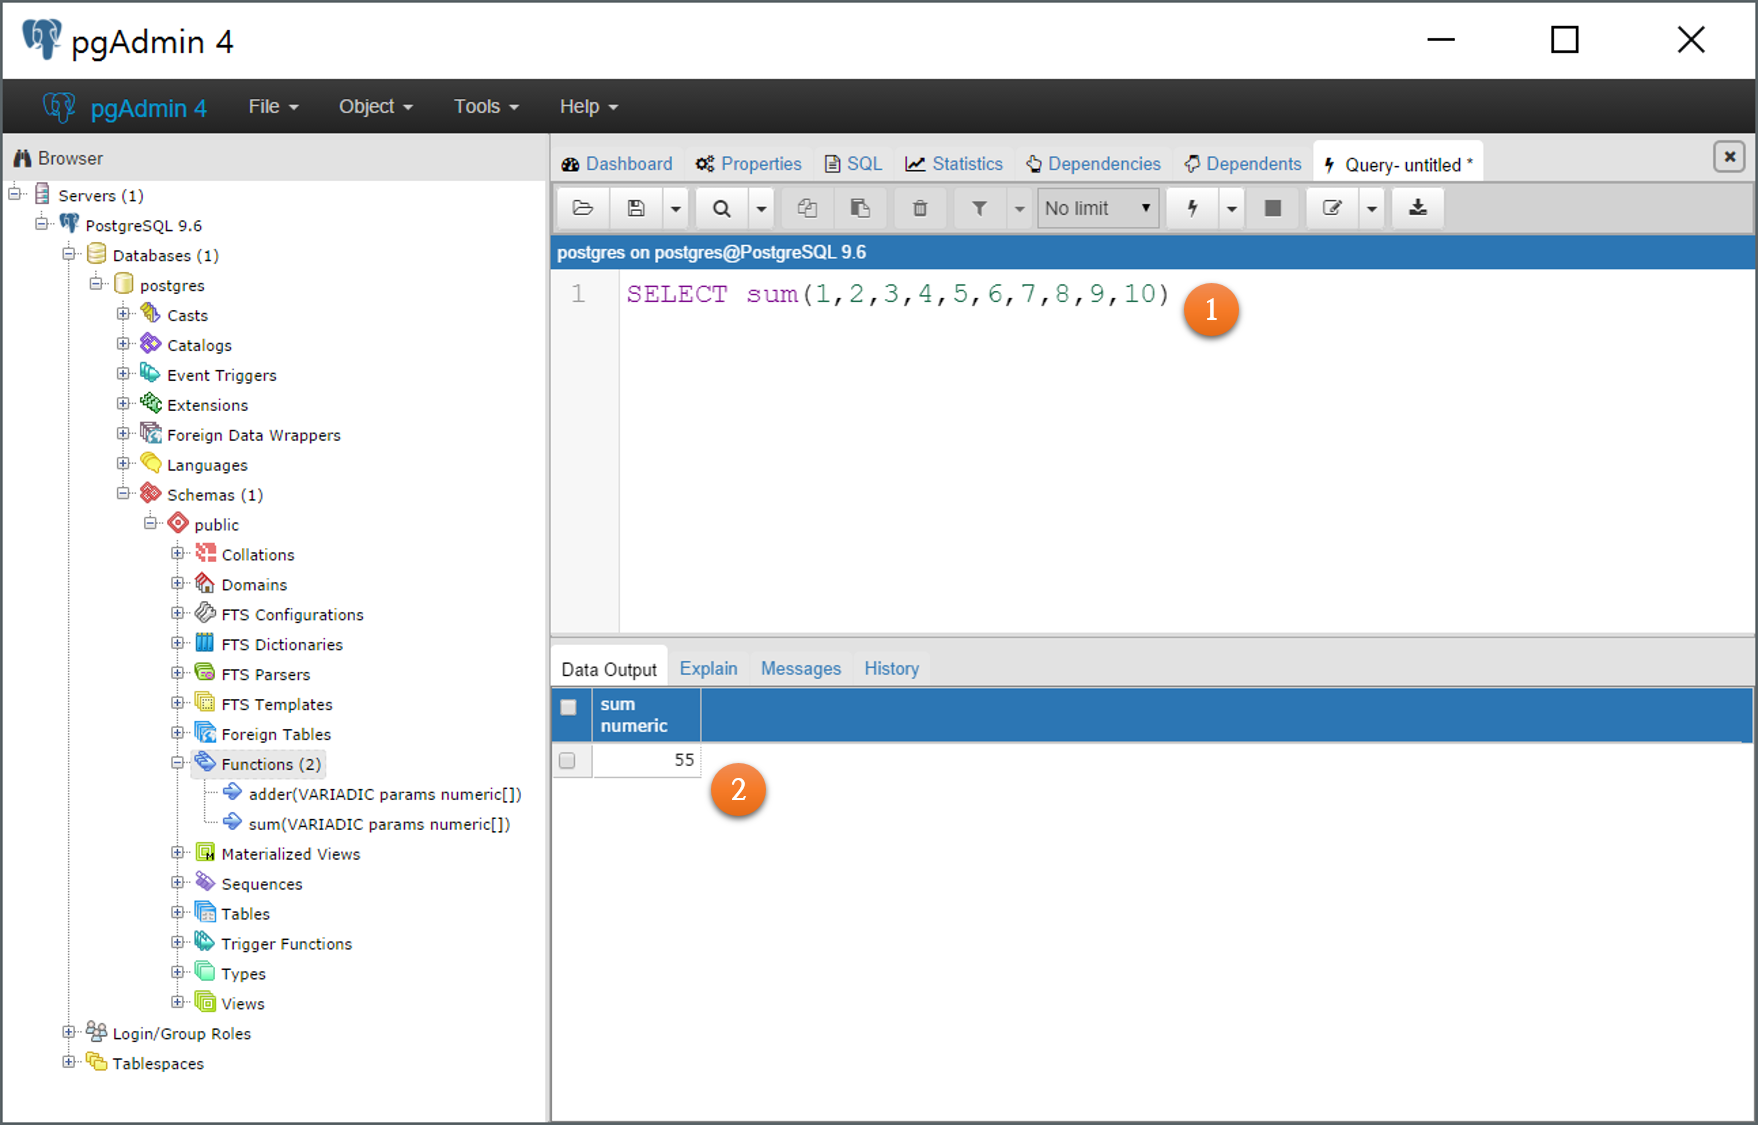The image size is (1758, 1125).
Task: Click the Event Triggers node icon
Action: [151, 374]
